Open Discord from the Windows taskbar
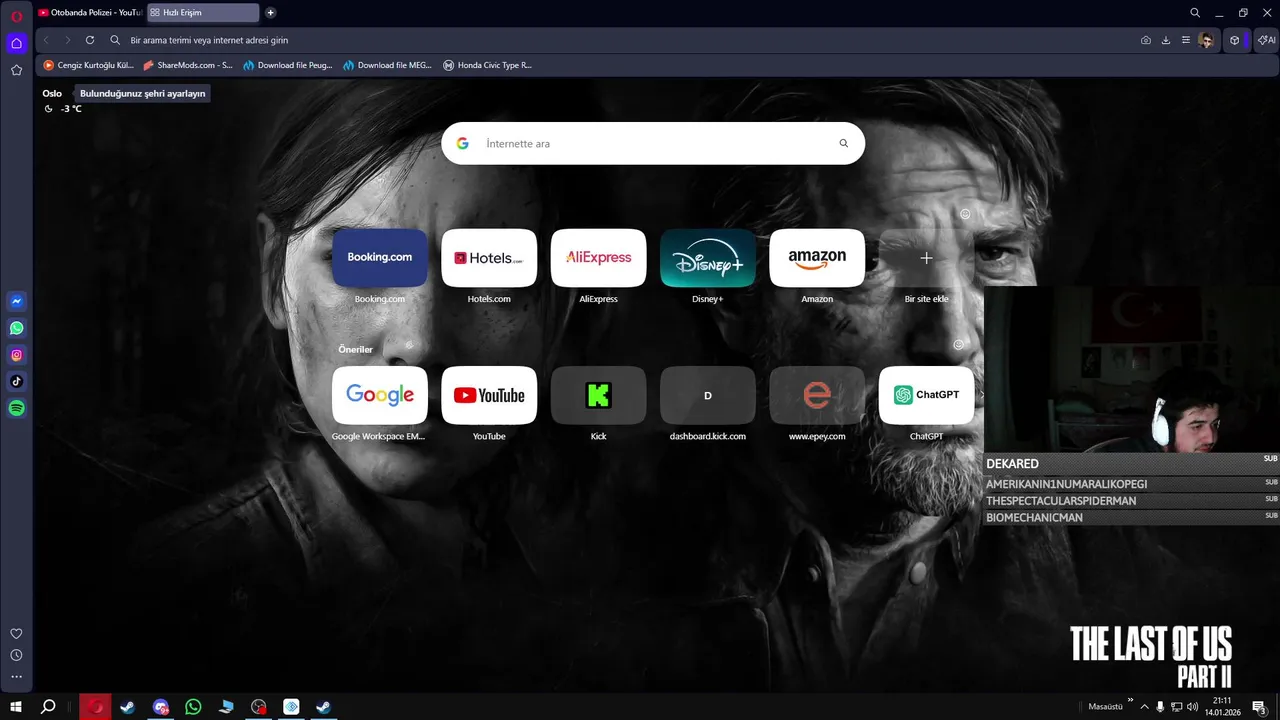The image size is (1280, 720). point(160,707)
